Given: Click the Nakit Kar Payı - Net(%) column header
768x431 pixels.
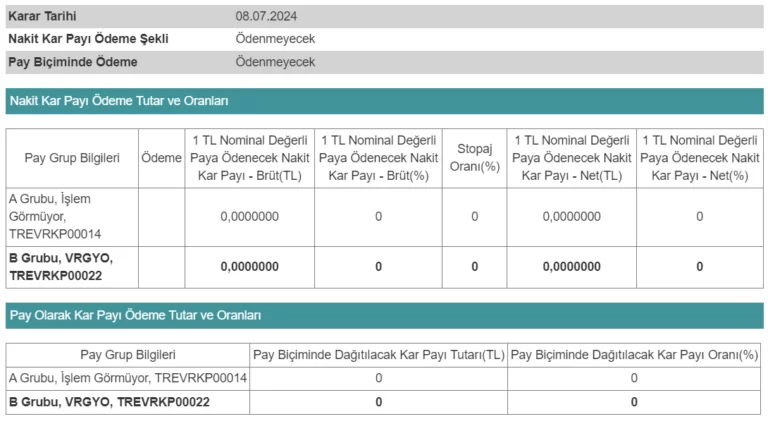Looking at the screenshot, I should click(699, 158).
